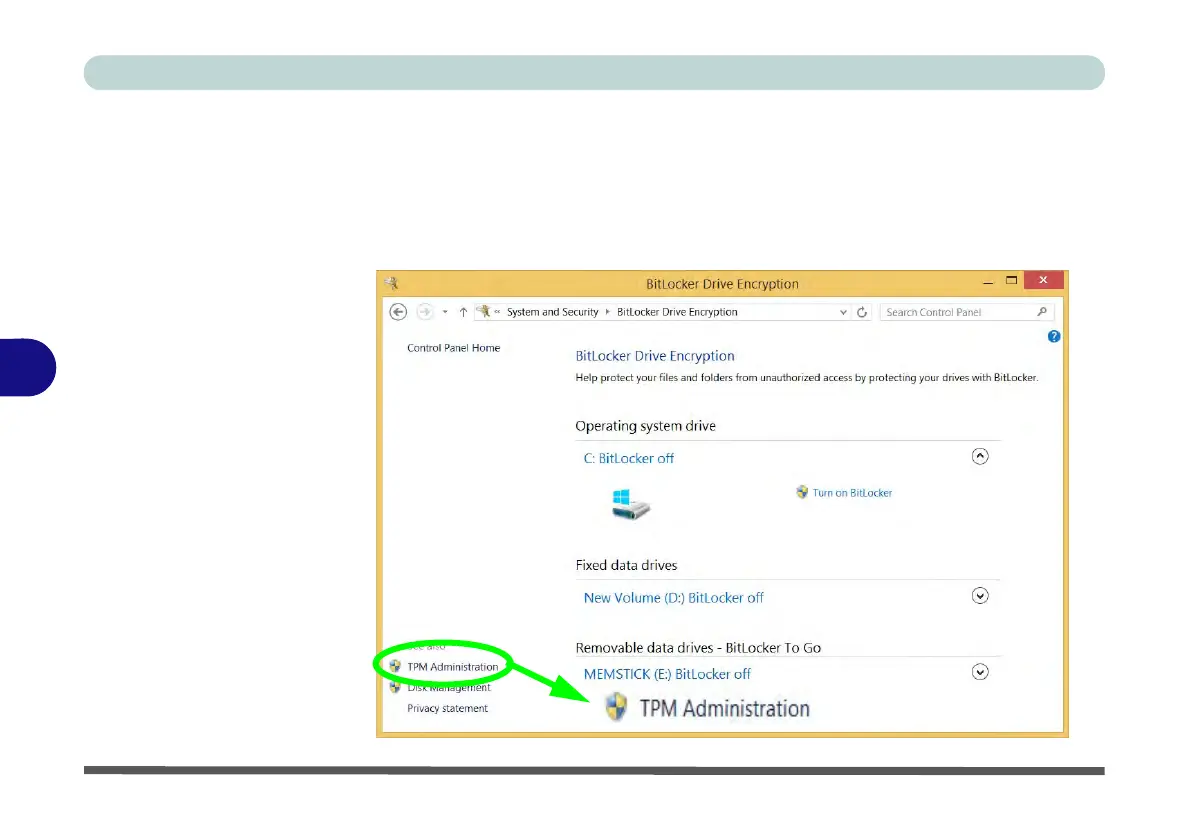The image size is (1190, 838).
Task: Click Removable data drives - BitLocker To Go
Action: (697, 647)
